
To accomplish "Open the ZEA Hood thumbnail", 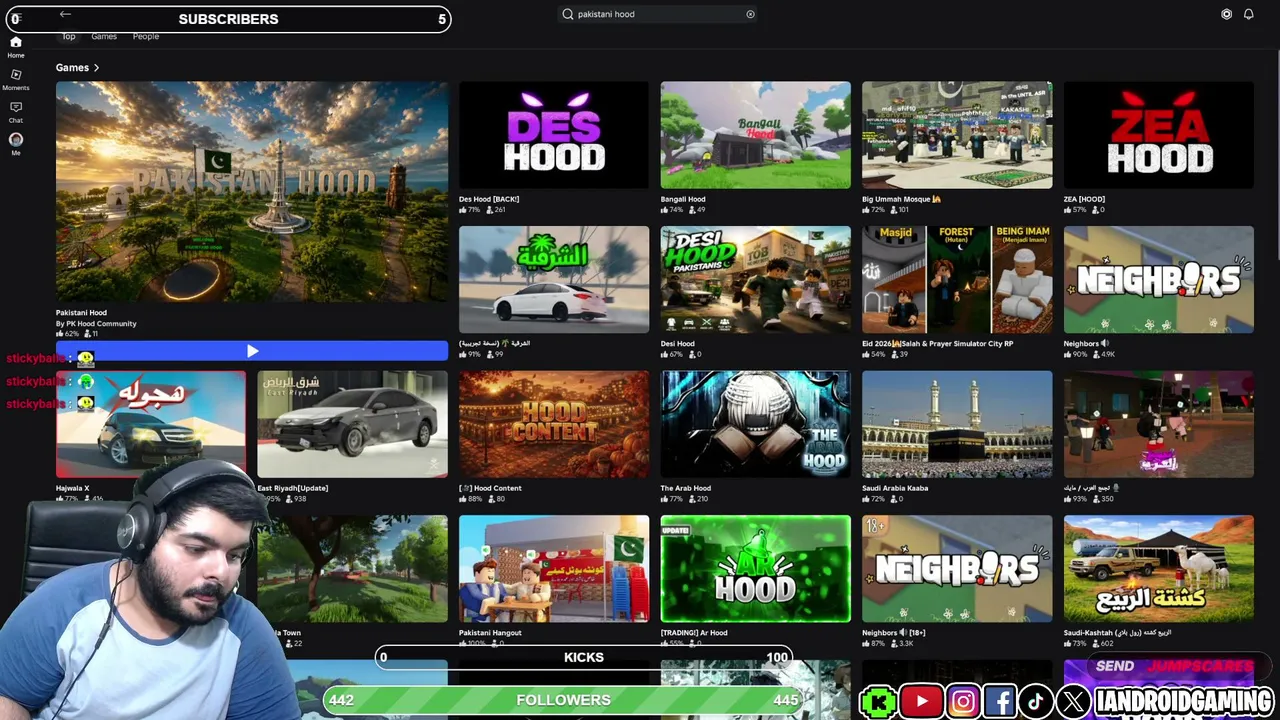I will tap(1159, 135).
